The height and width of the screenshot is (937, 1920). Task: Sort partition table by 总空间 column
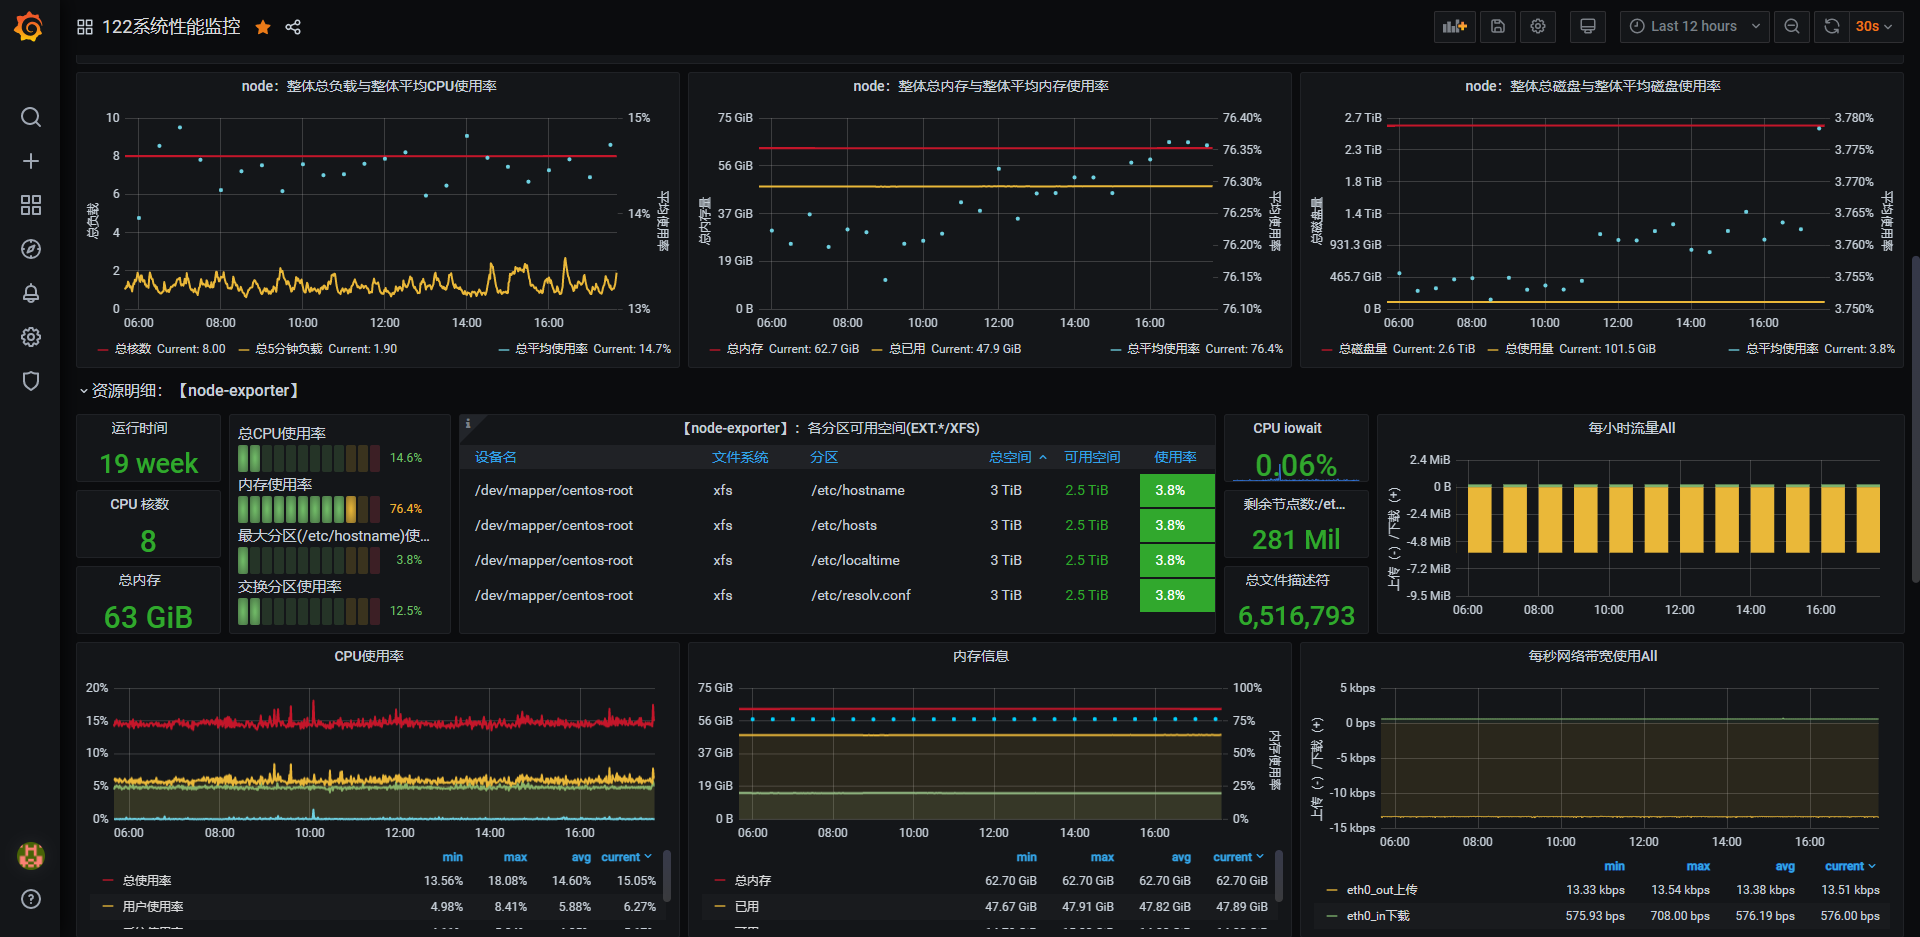(1017, 457)
